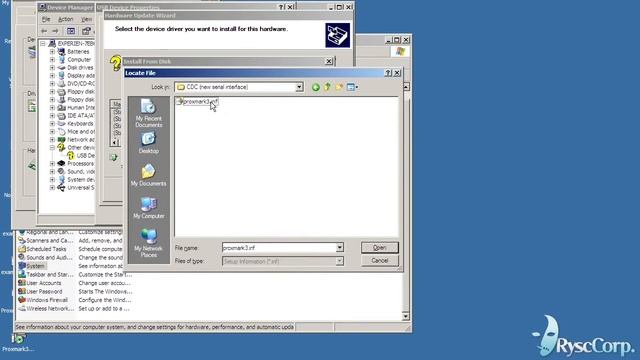Expand Computer node in Device Manager
Screen dimensions: 640x360
tap(52, 60)
